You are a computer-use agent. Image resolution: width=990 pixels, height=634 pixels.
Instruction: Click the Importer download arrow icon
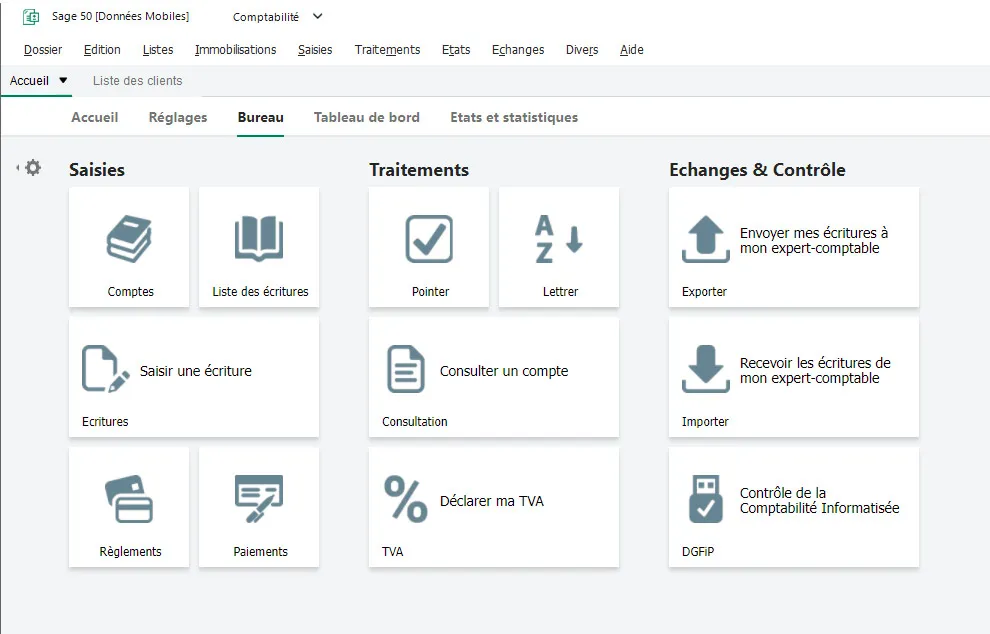tap(705, 370)
